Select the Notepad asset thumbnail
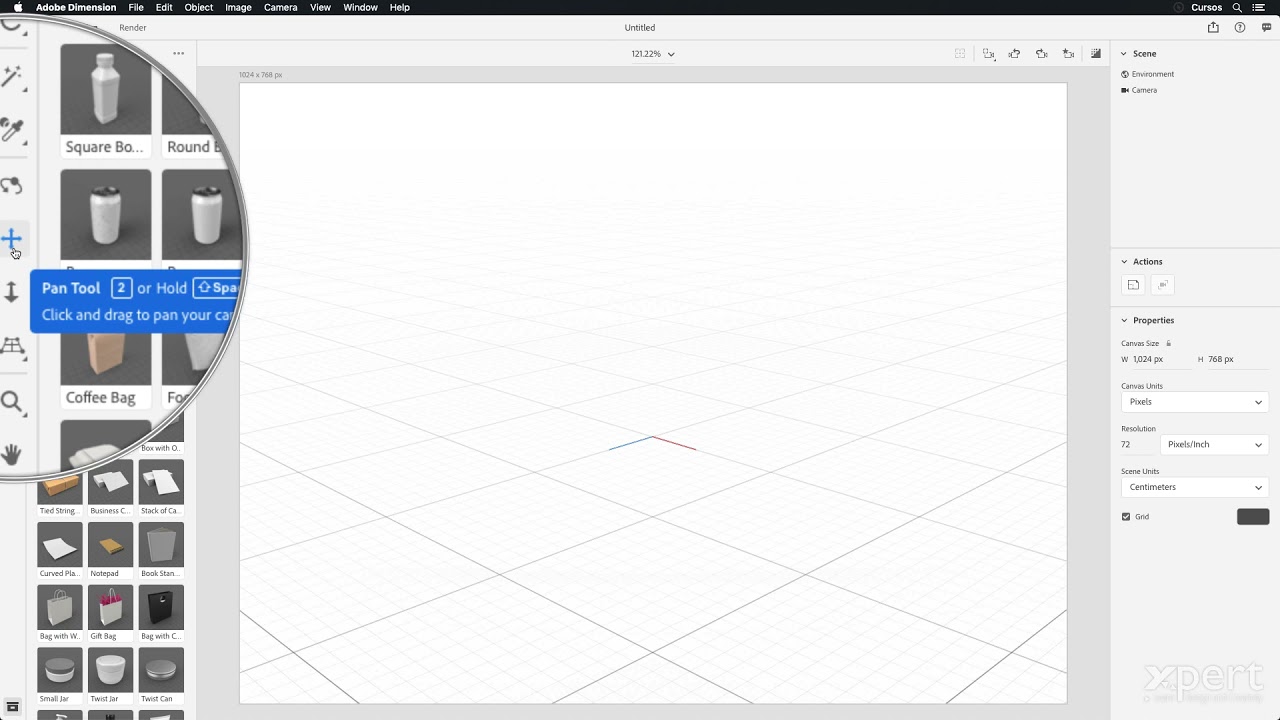Image resolution: width=1280 pixels, height=720 pixels. pos(111,545)
